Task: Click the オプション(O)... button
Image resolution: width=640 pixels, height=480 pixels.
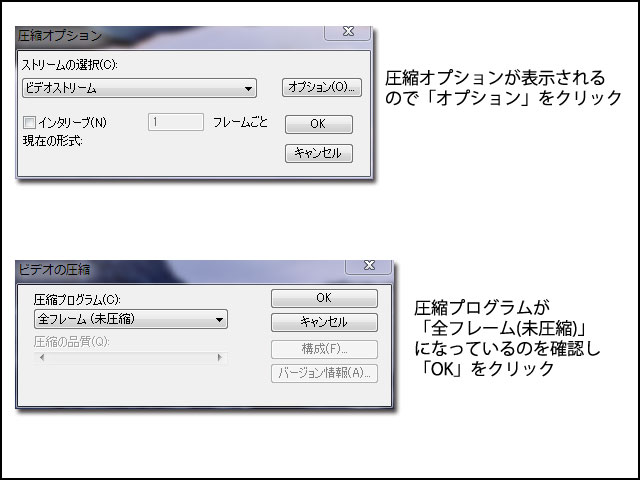Action: [x=322, y=87]
